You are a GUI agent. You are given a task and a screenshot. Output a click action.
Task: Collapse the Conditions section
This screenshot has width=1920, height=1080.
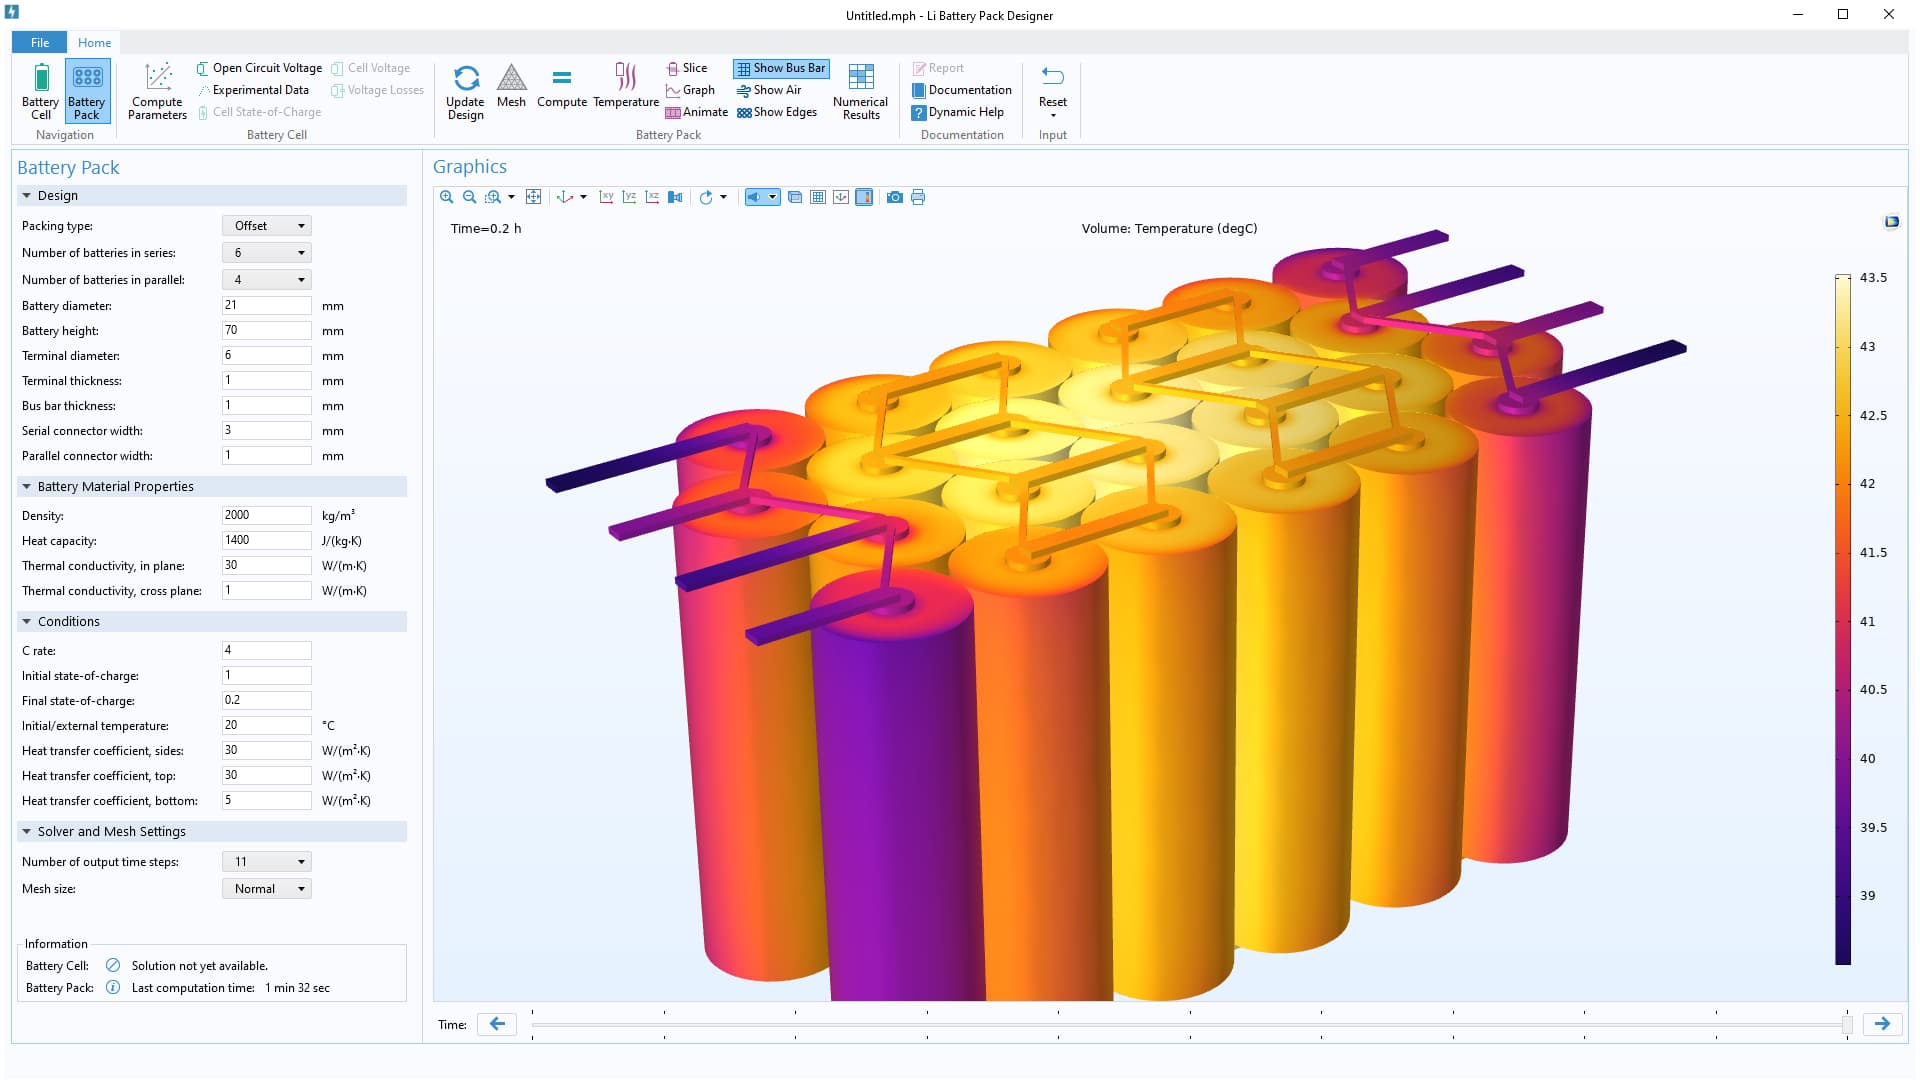point(27,622)
